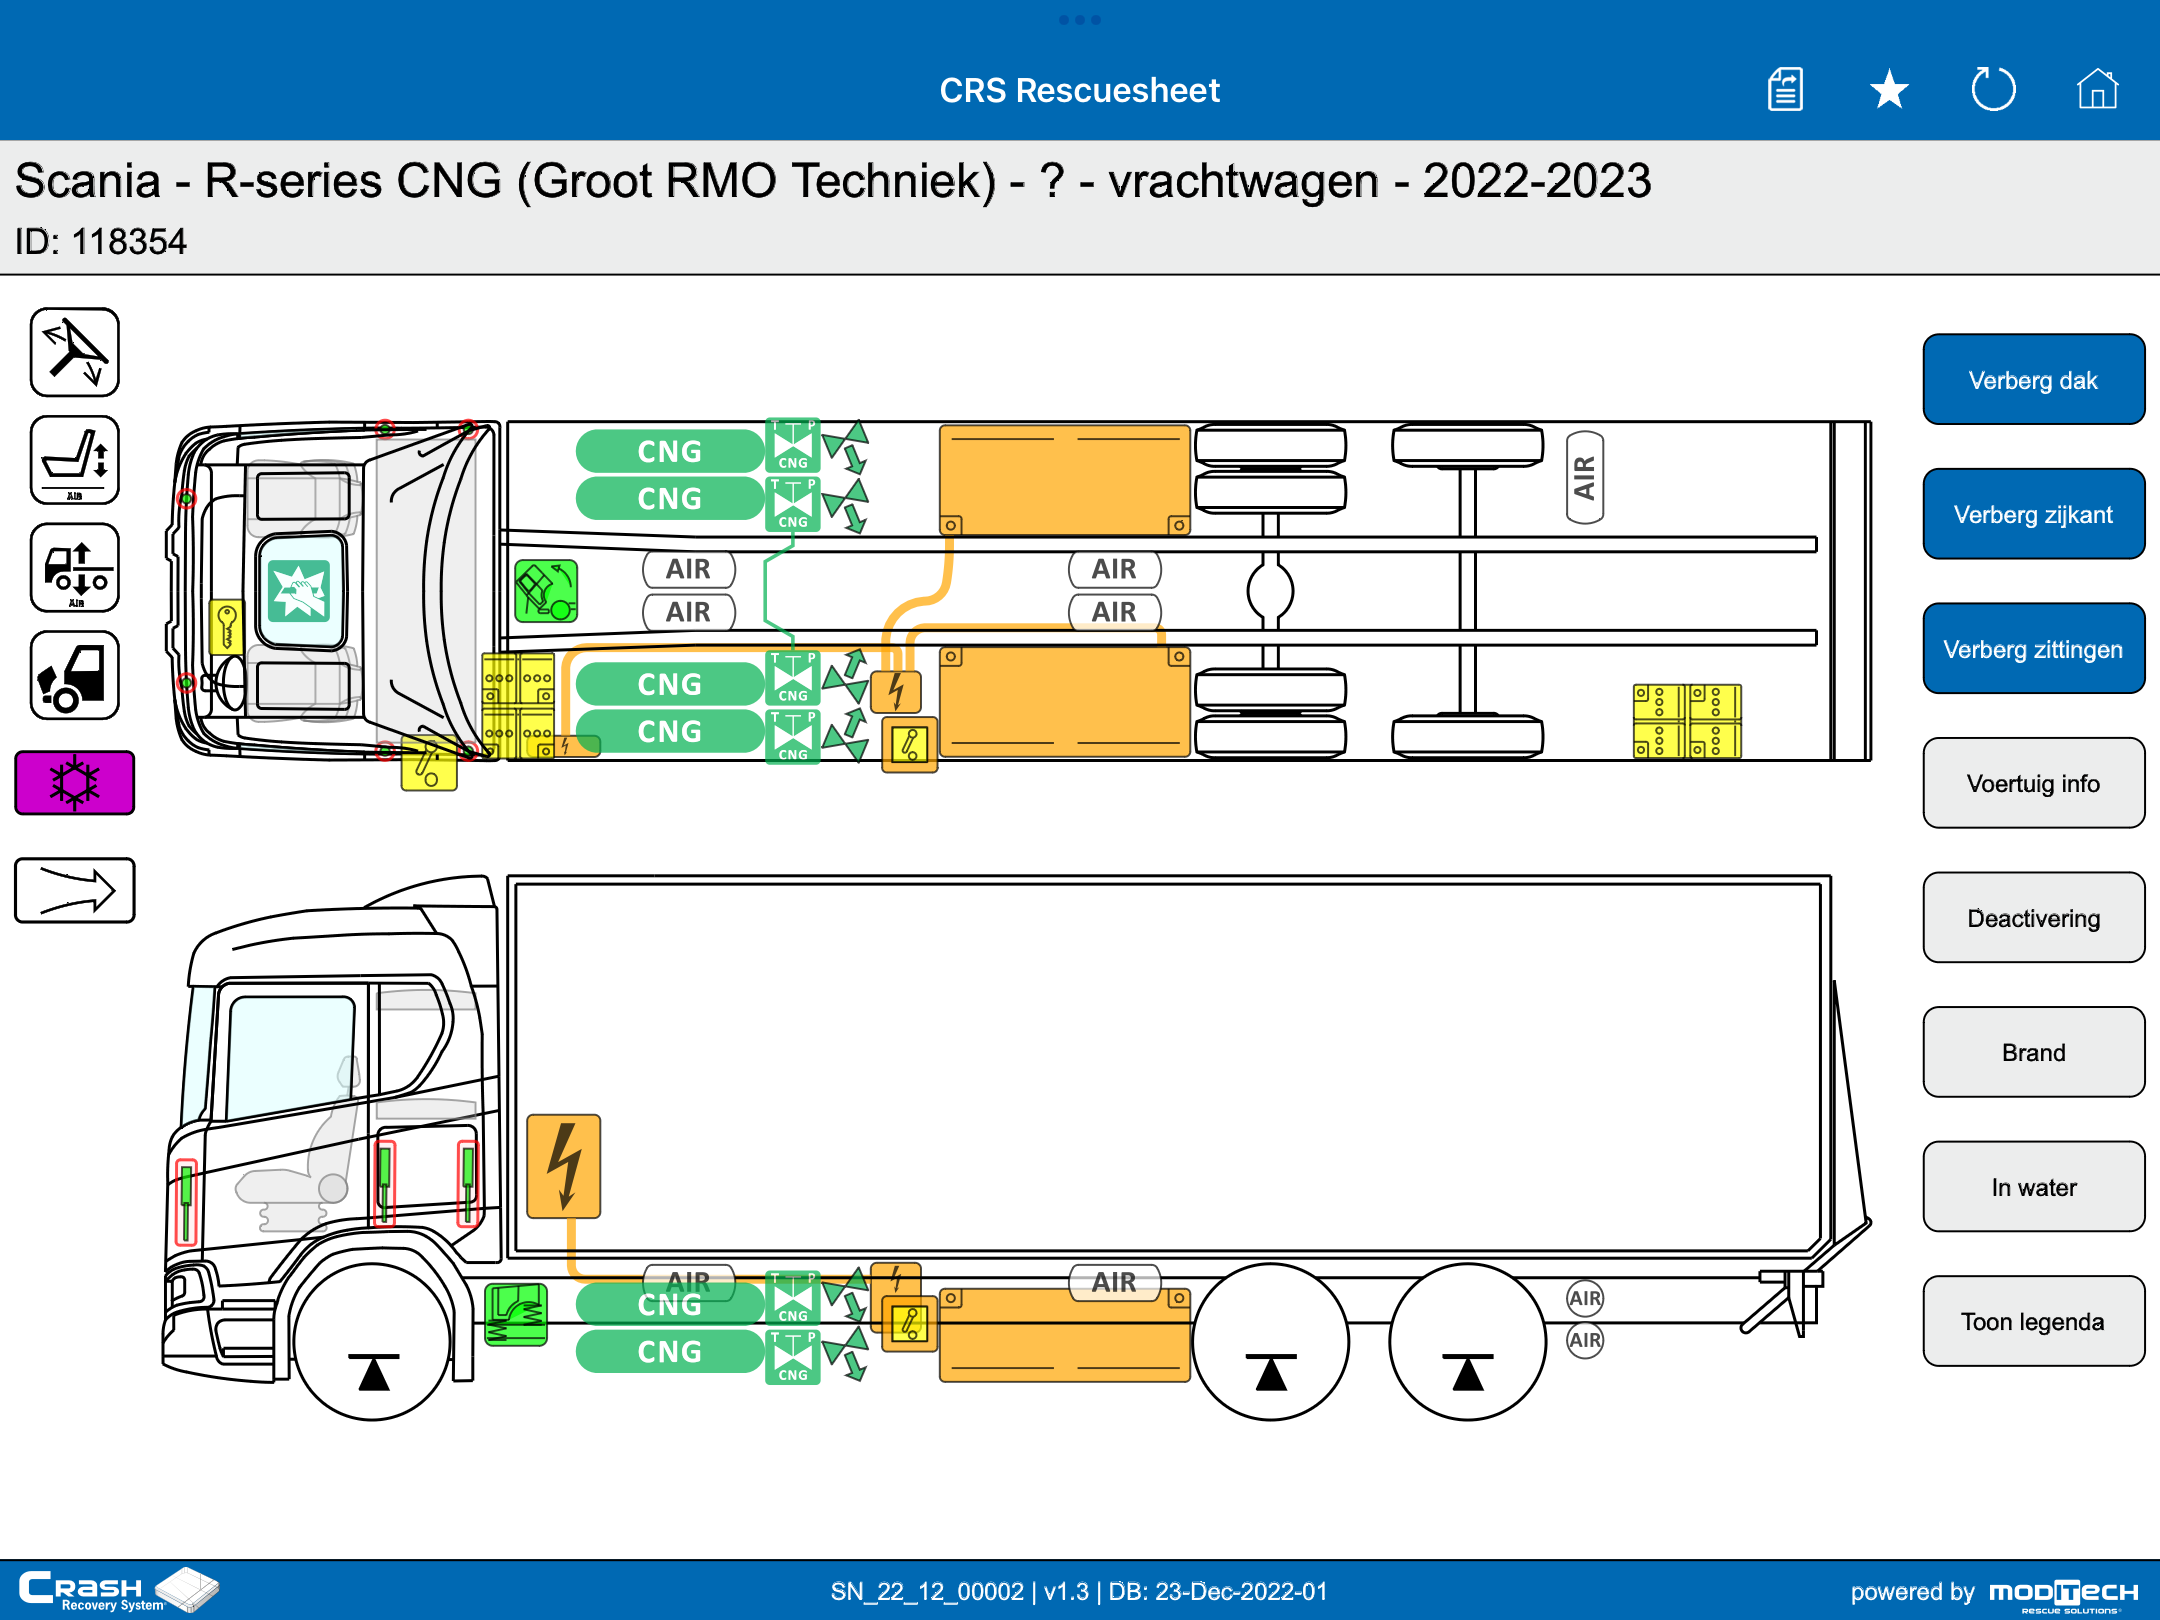Click the vertical AIR tank at trailer rear
Image resolution: width=2160 pixels, height=1620 pixels.
[x=1585, y=477]
